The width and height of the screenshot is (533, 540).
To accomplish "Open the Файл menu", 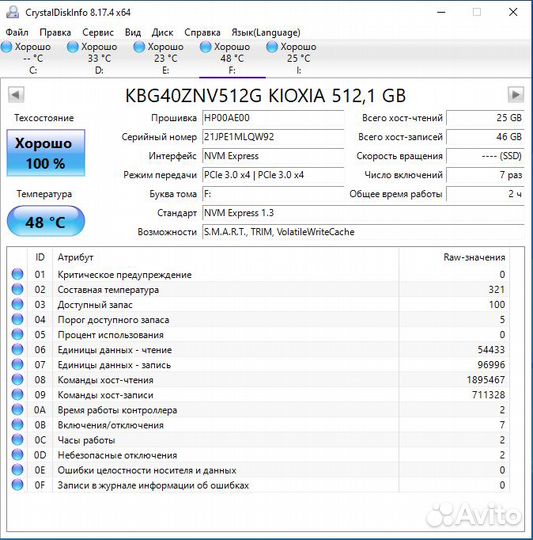I will 17,32.
